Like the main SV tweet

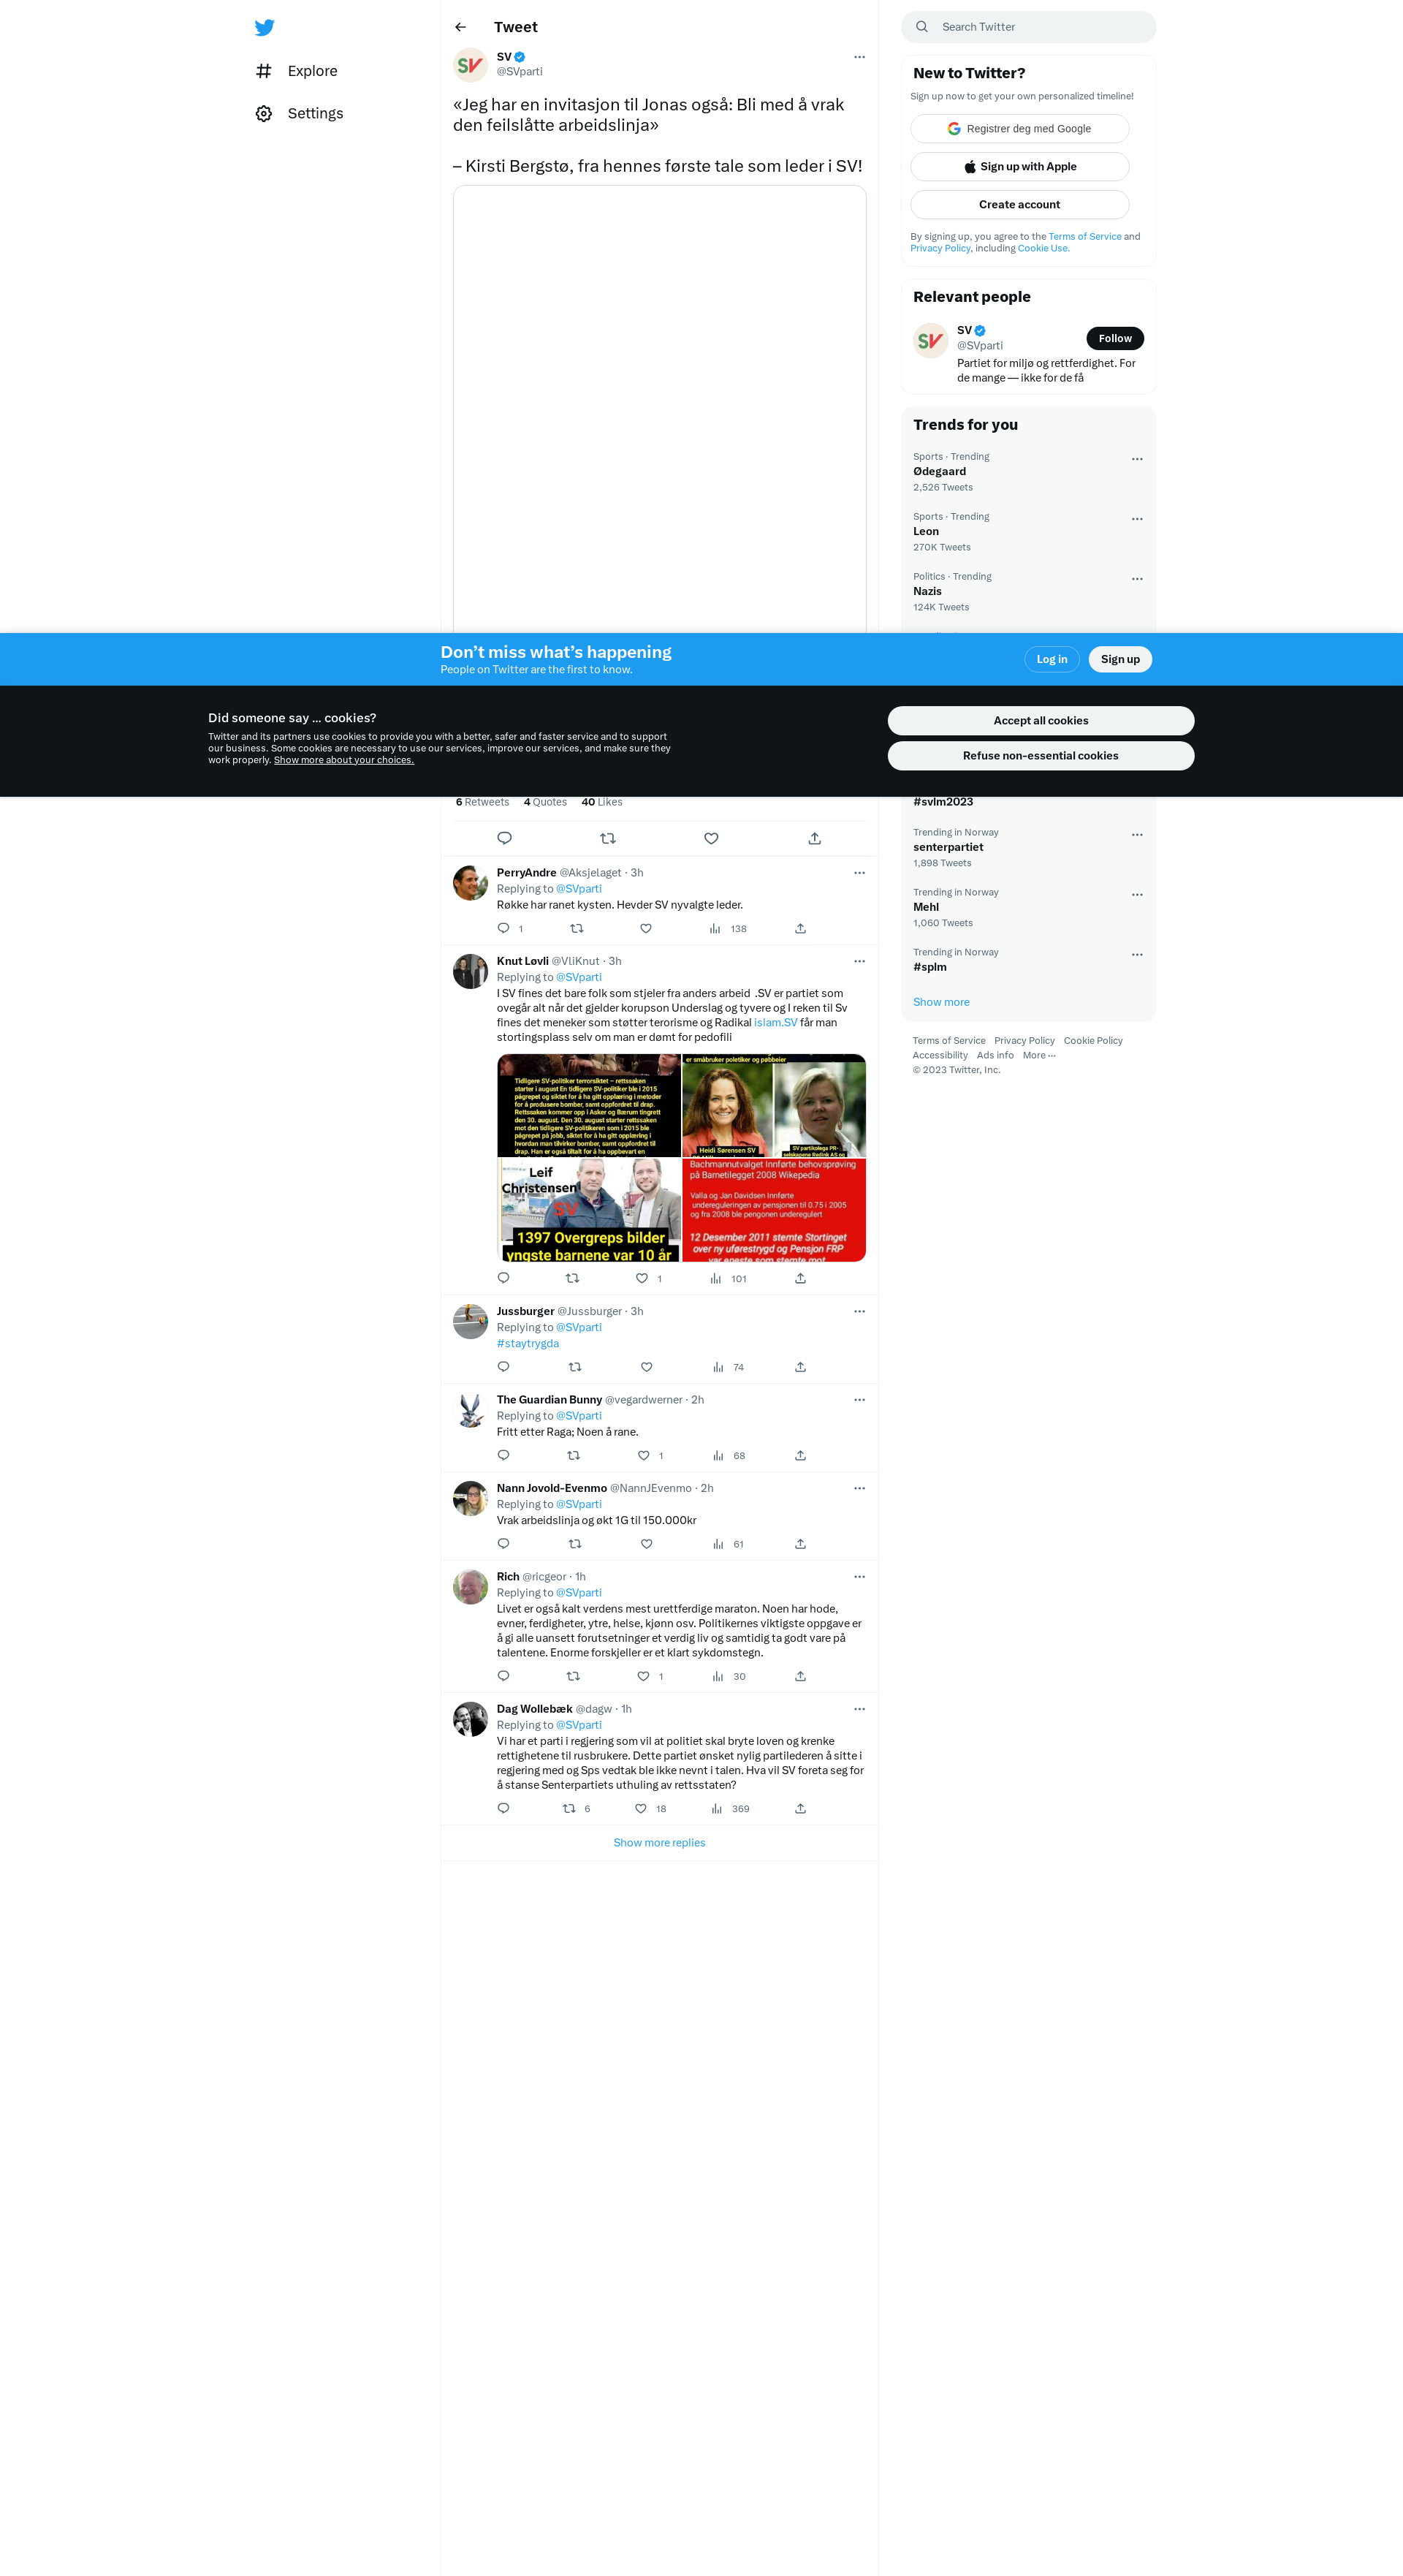[711, 838]
